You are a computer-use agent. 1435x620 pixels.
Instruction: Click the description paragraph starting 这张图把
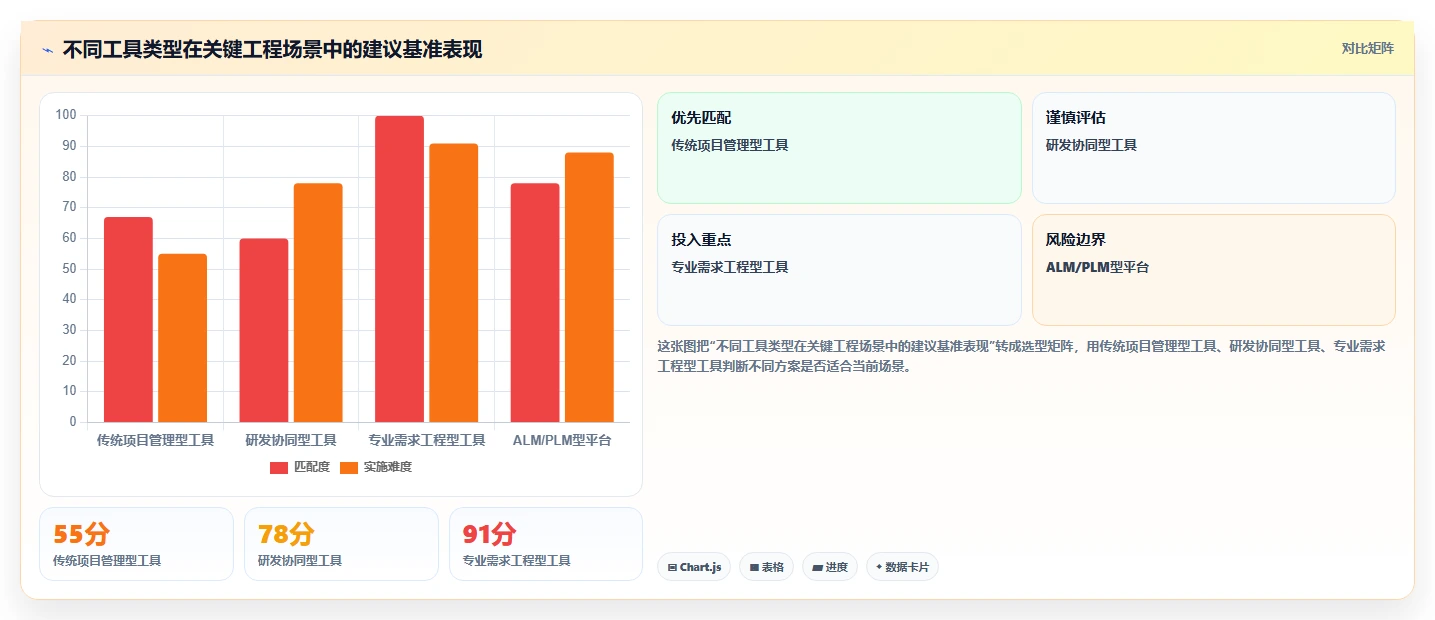pos(1021,356)
